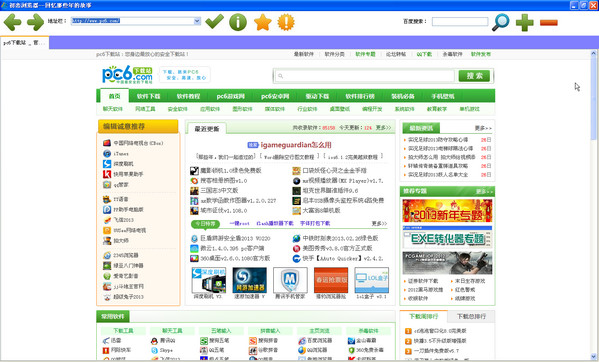Open the 网游加速器 thumbnail
The height and width of the screenshot is (362, 599).
point(249,280)
